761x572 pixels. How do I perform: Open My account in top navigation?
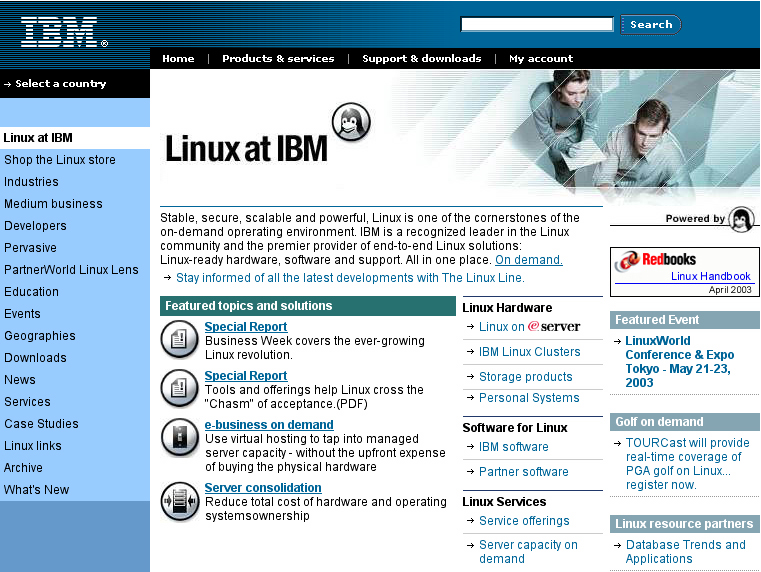[541, 59]
